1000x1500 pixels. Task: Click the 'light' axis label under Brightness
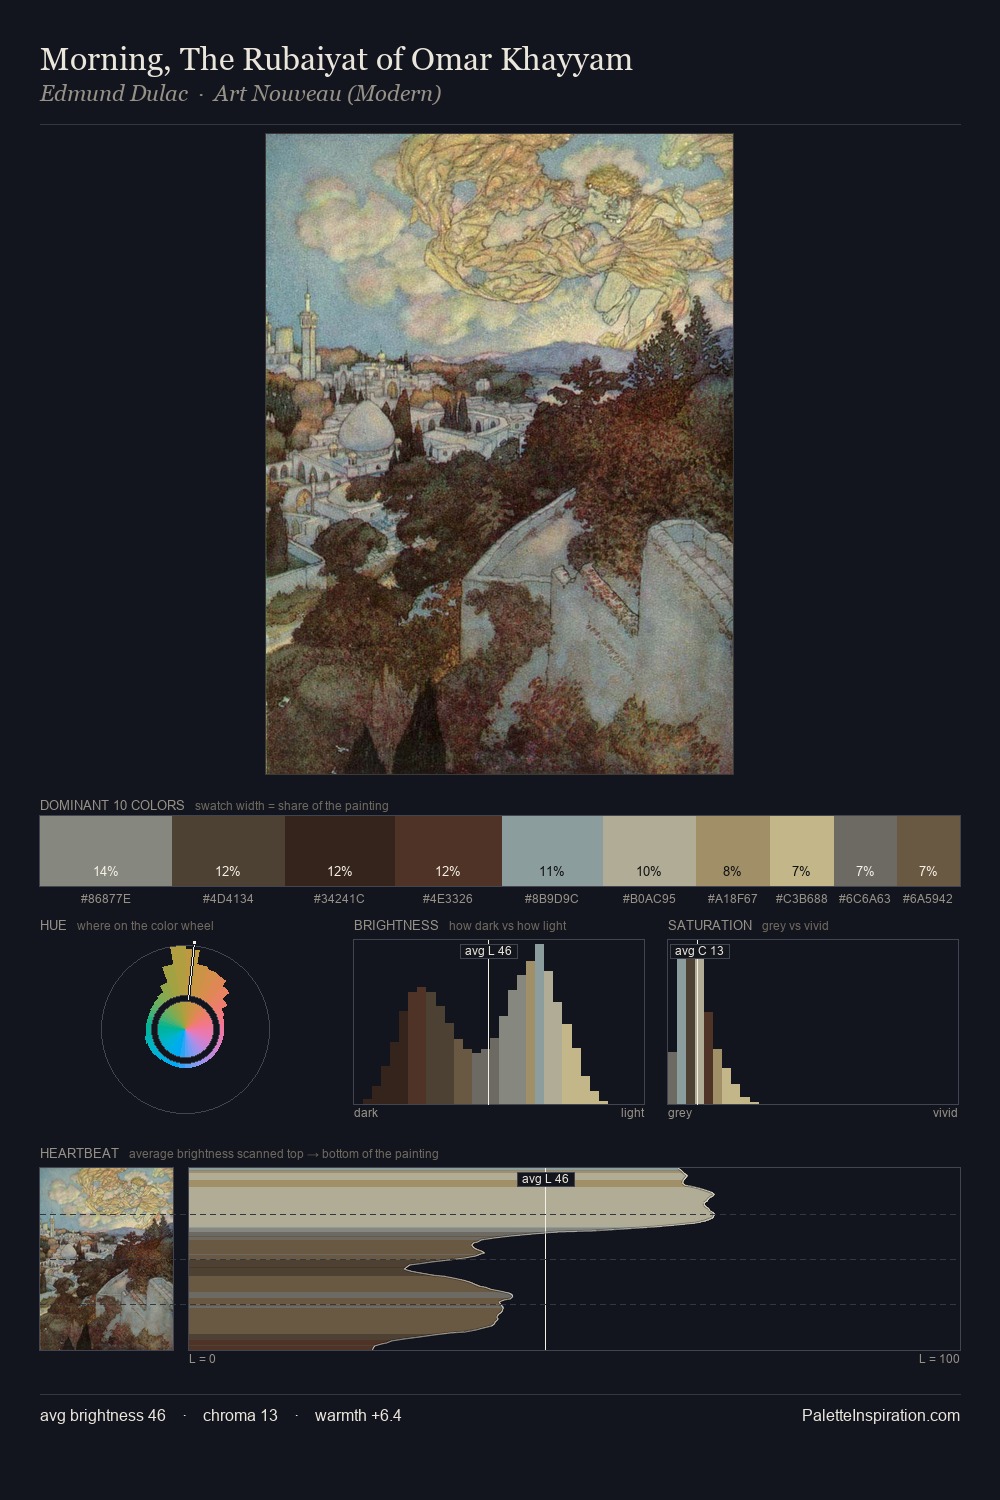[x=633, y=1113]
